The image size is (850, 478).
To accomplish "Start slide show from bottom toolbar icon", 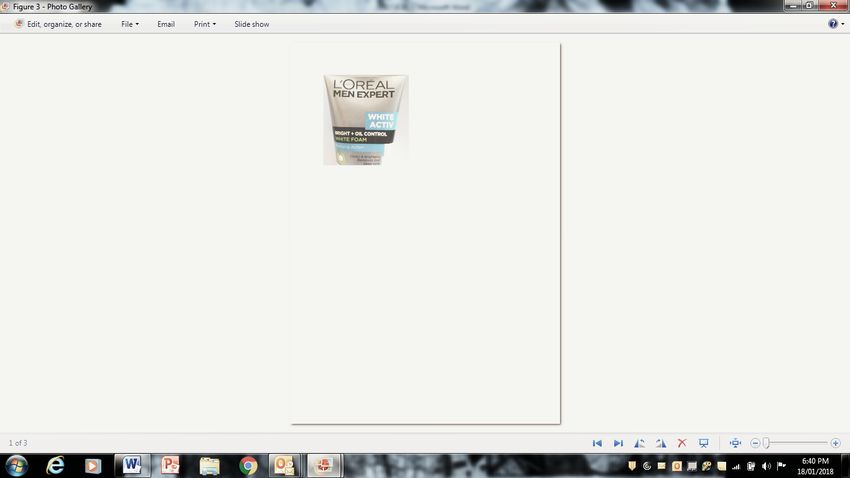I will coord(704,443).
